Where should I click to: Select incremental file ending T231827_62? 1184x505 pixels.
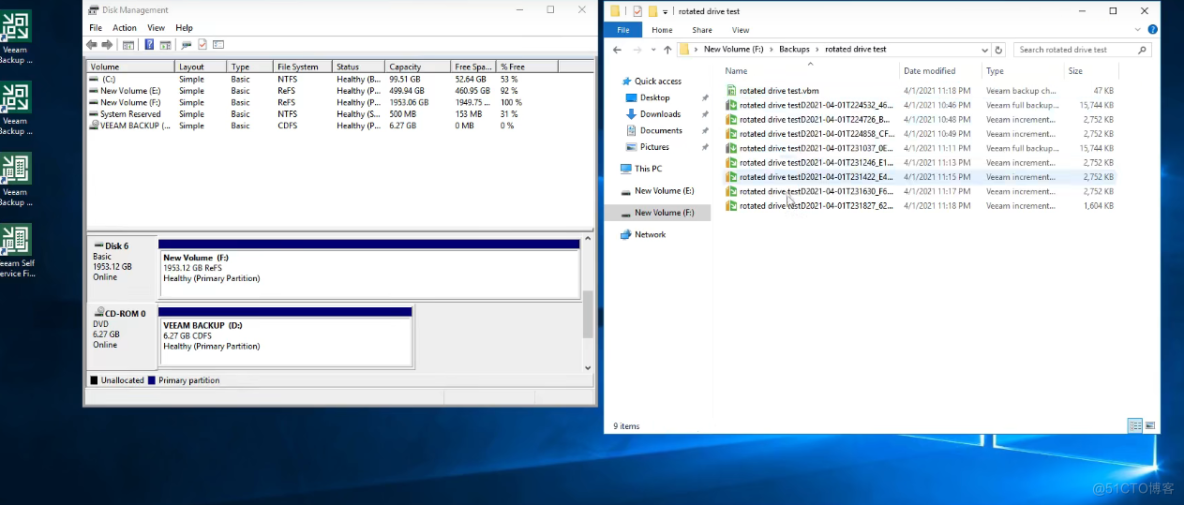click(920, 205)
